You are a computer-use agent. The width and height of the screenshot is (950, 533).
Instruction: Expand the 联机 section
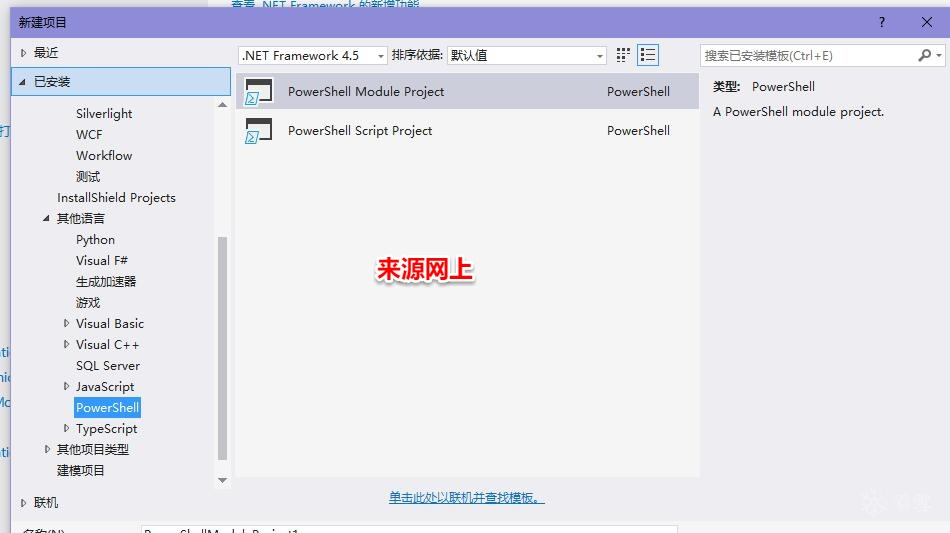coord(23,503)
